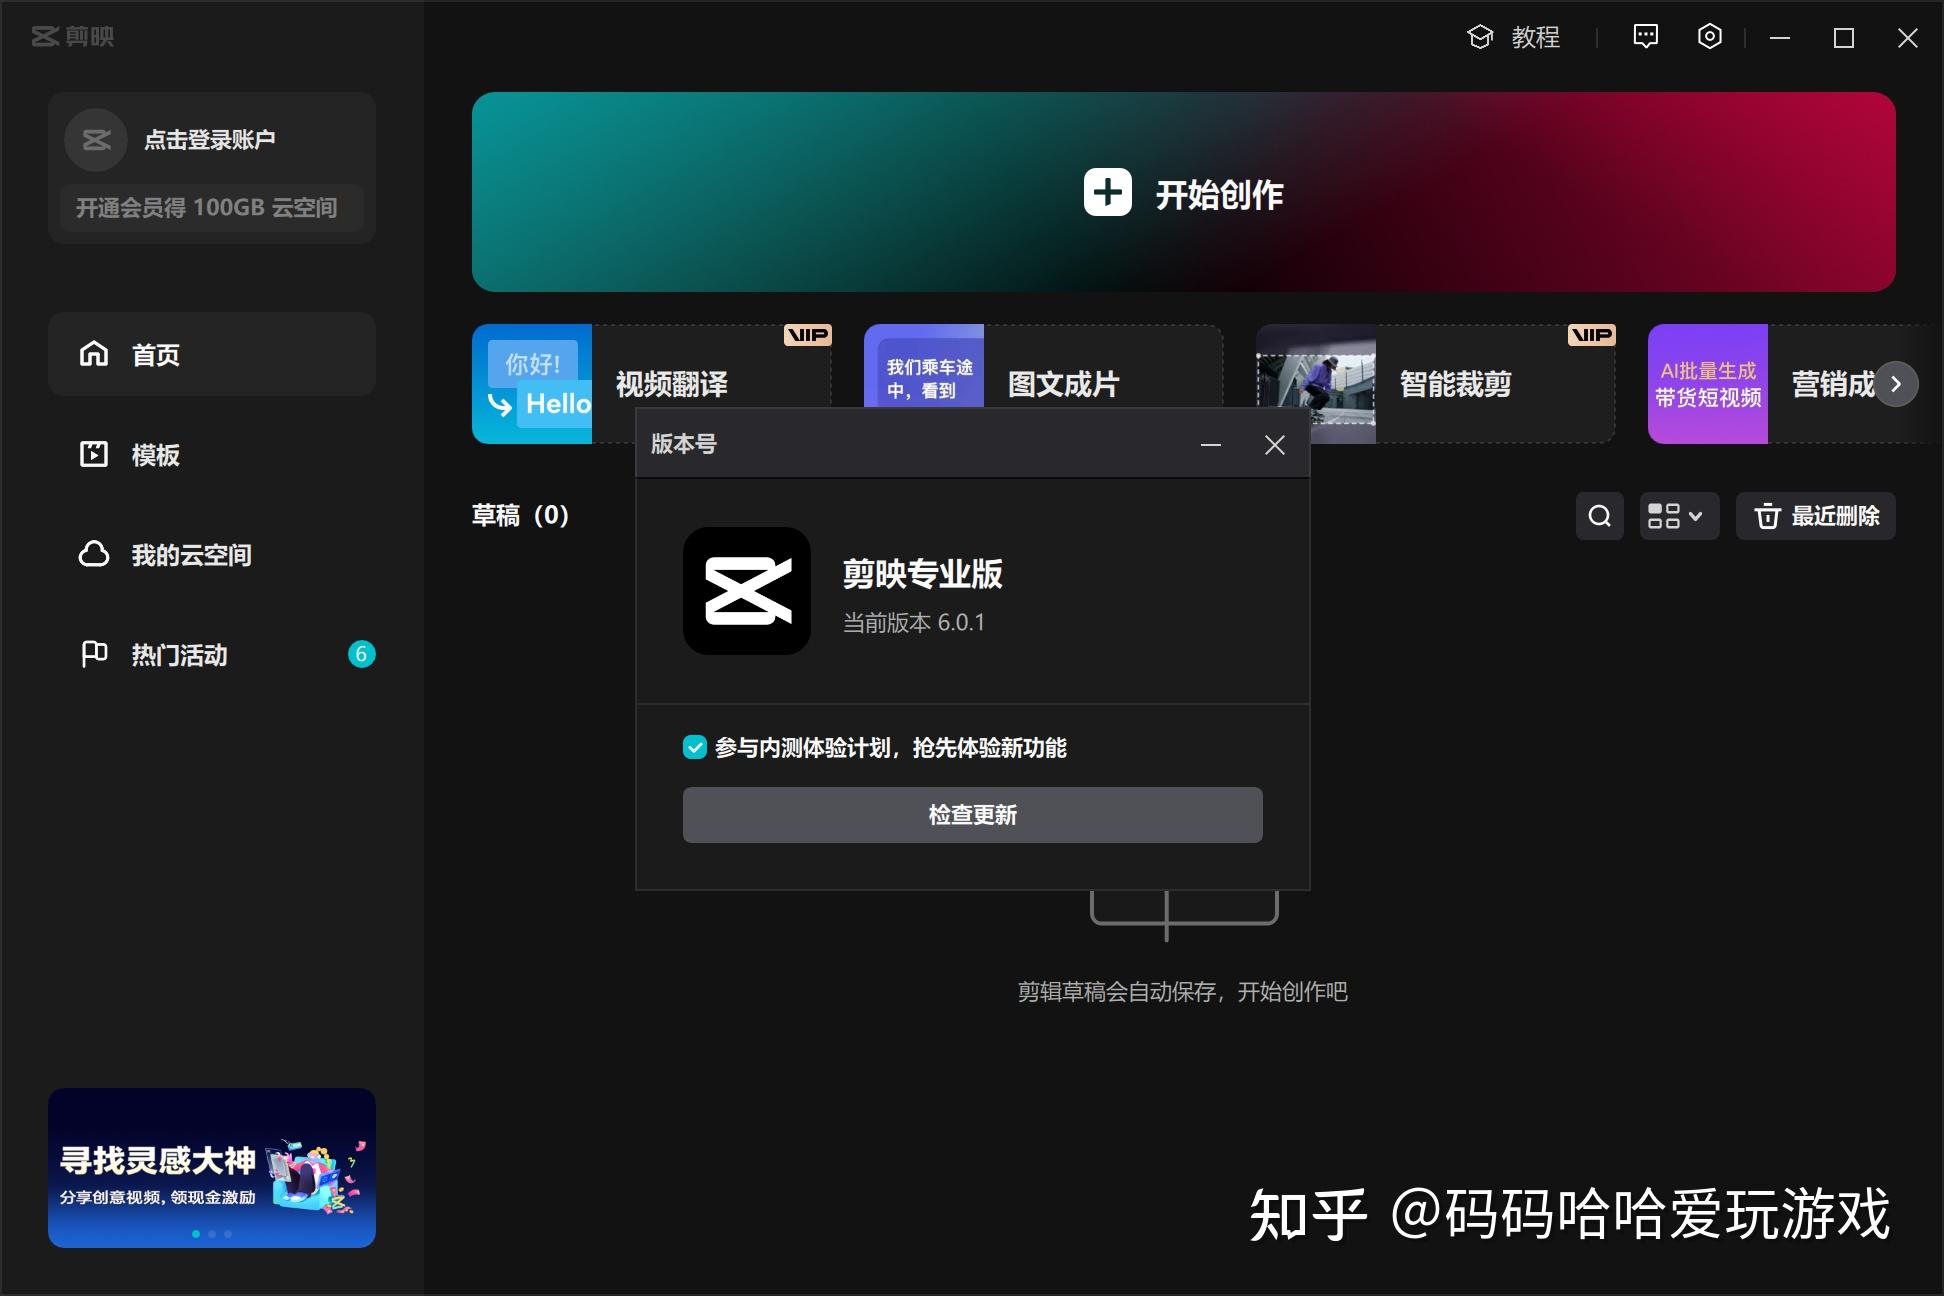The width and height of the screenshot is (1944, 1296).
Task: Open the 图文成片 tool
Action: point(1064,385)
